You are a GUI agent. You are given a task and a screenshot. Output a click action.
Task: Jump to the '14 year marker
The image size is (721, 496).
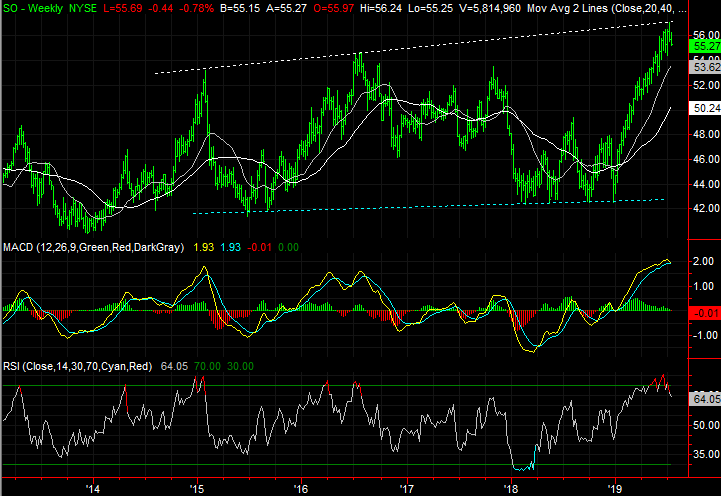[x=93, y=487]
